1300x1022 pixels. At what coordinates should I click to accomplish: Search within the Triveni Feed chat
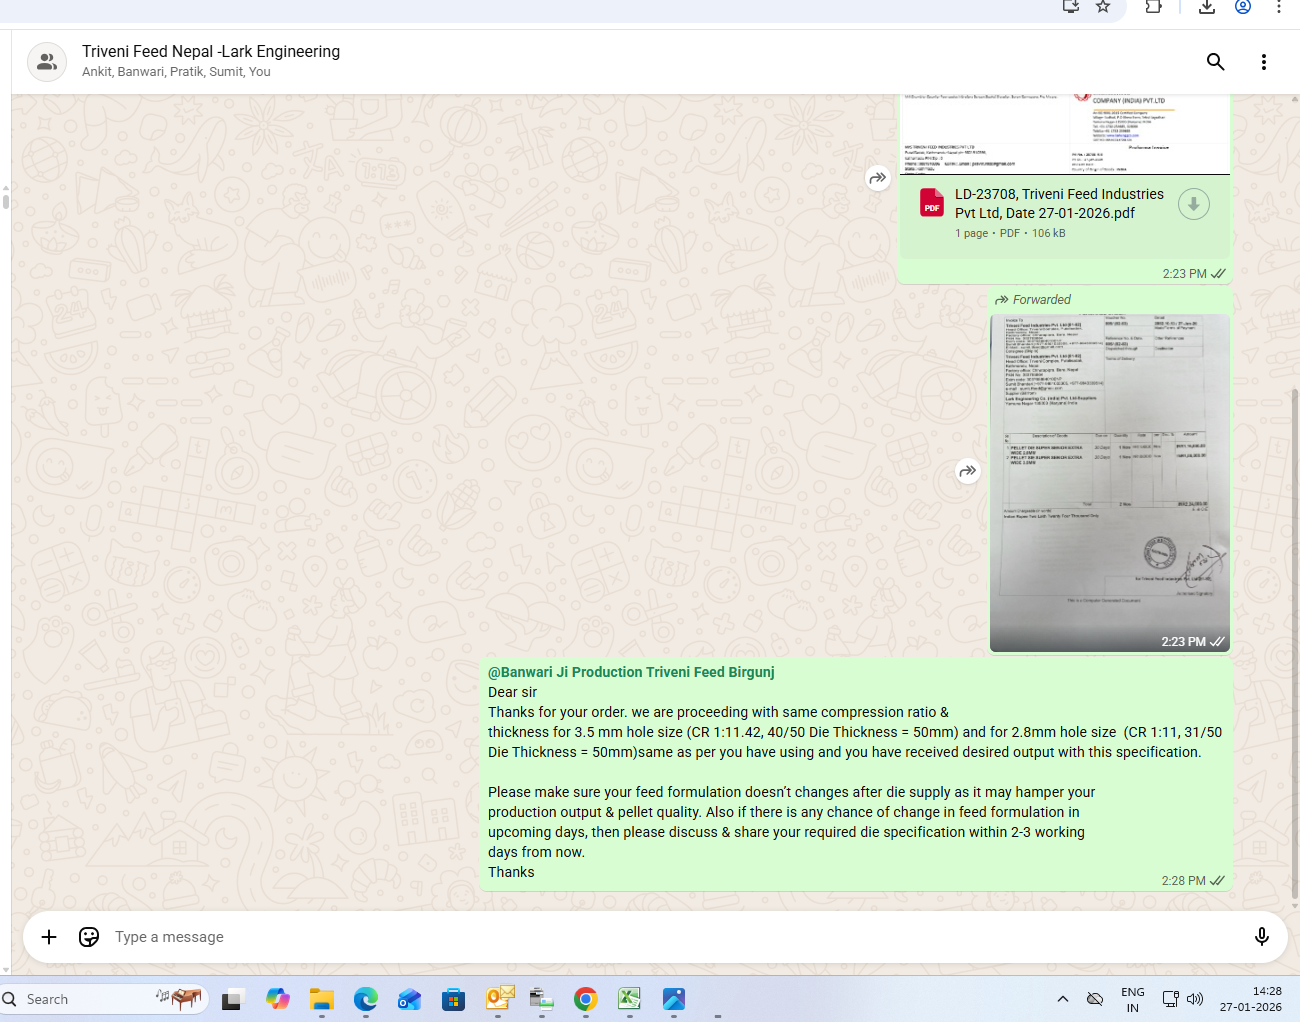tap(1215, 62)
